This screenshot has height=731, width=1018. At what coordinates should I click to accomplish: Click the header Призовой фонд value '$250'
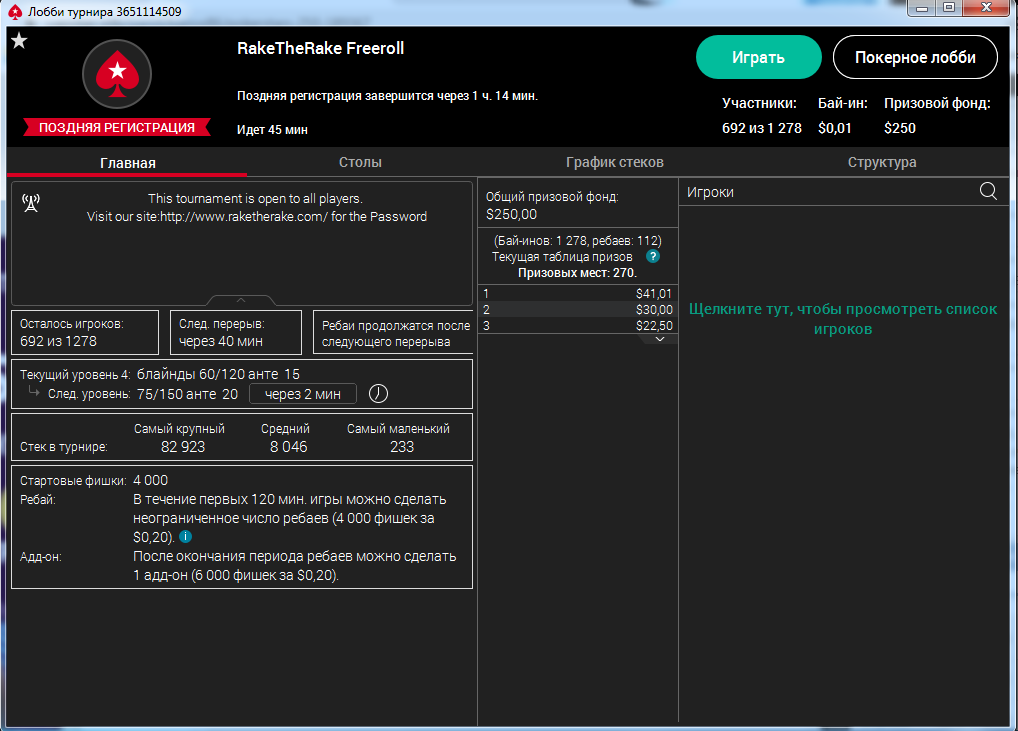900,129
